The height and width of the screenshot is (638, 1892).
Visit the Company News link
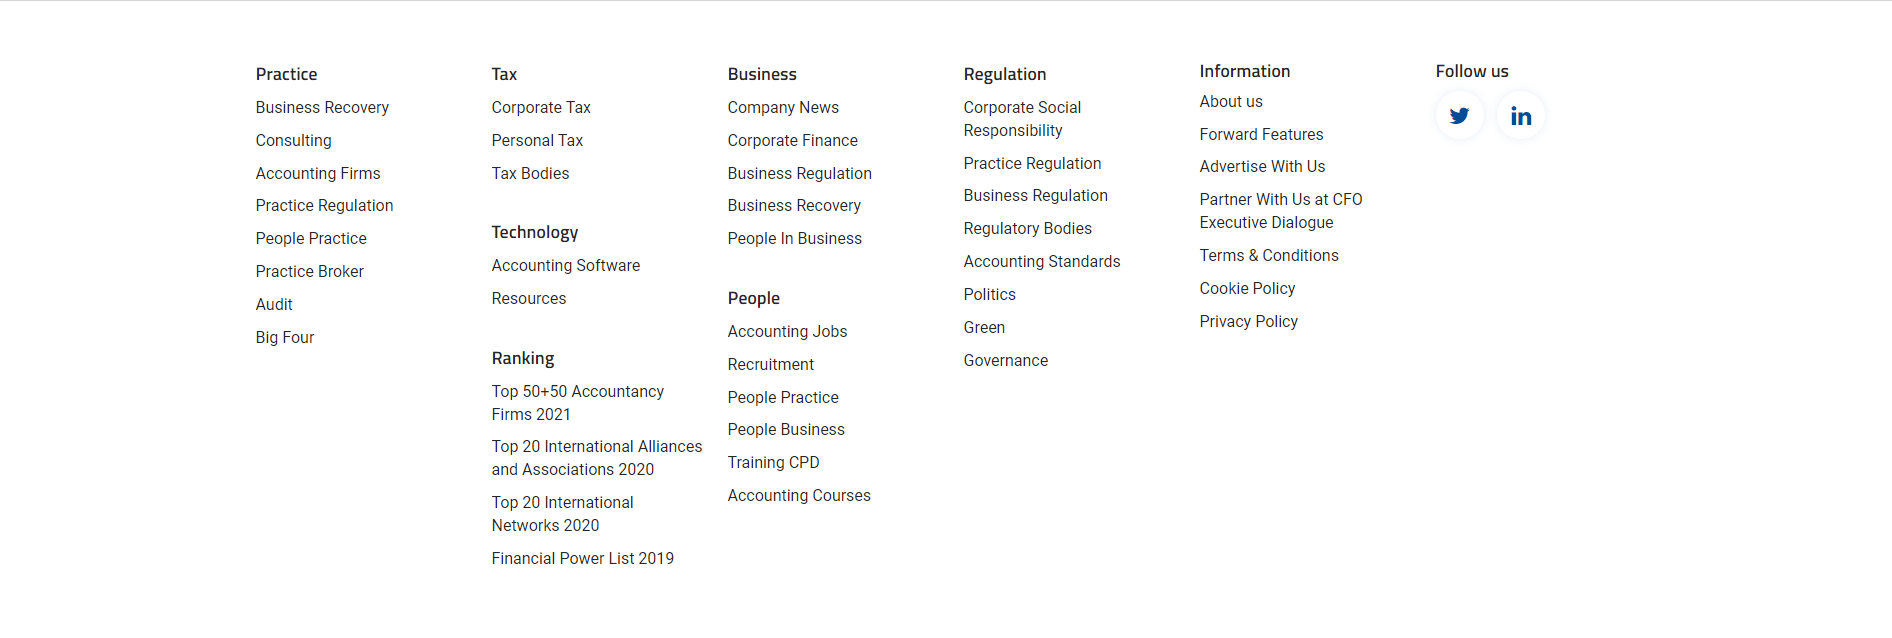(783, 107)
